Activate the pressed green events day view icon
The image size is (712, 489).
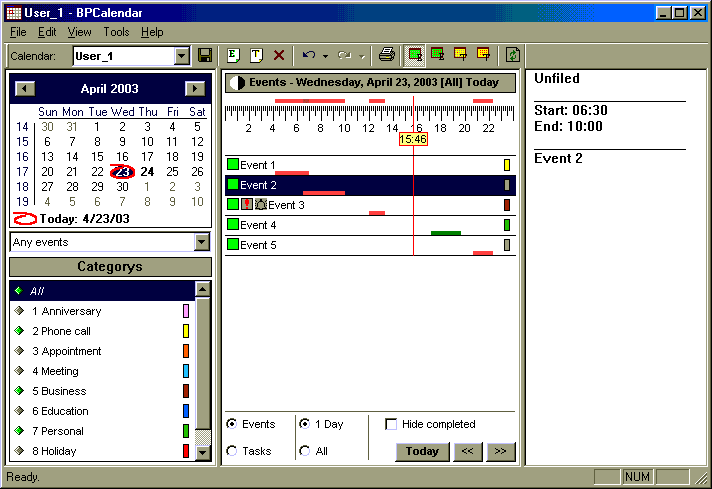click(x=415, y=55)
